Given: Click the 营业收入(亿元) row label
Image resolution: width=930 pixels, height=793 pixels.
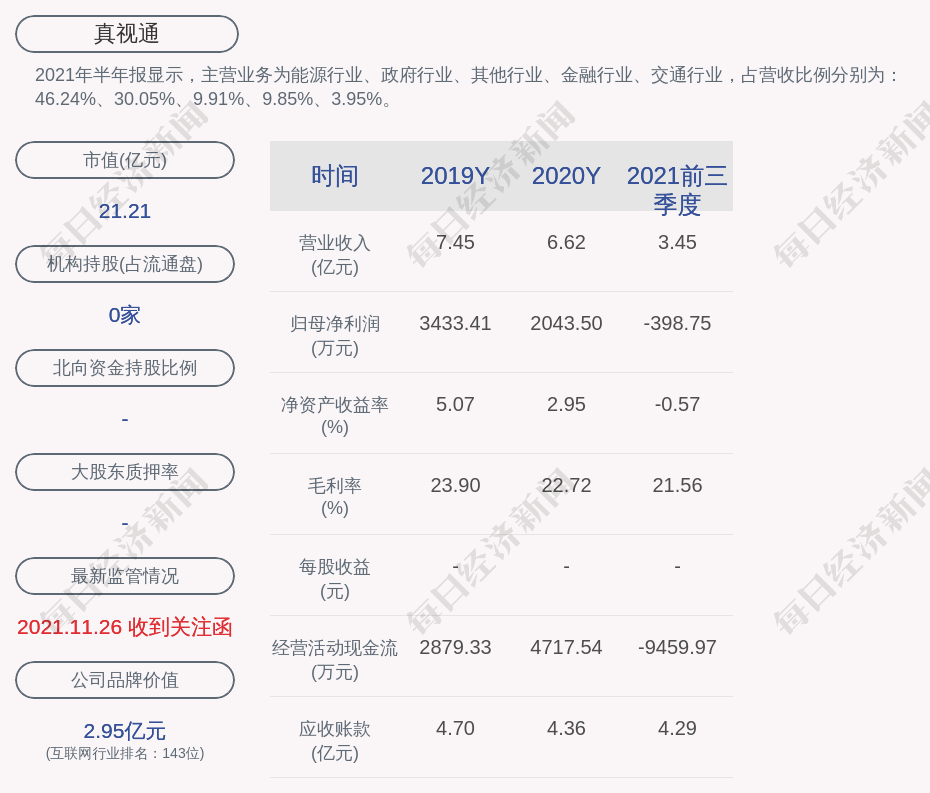Looking at the screenshot, I should 335,255.
